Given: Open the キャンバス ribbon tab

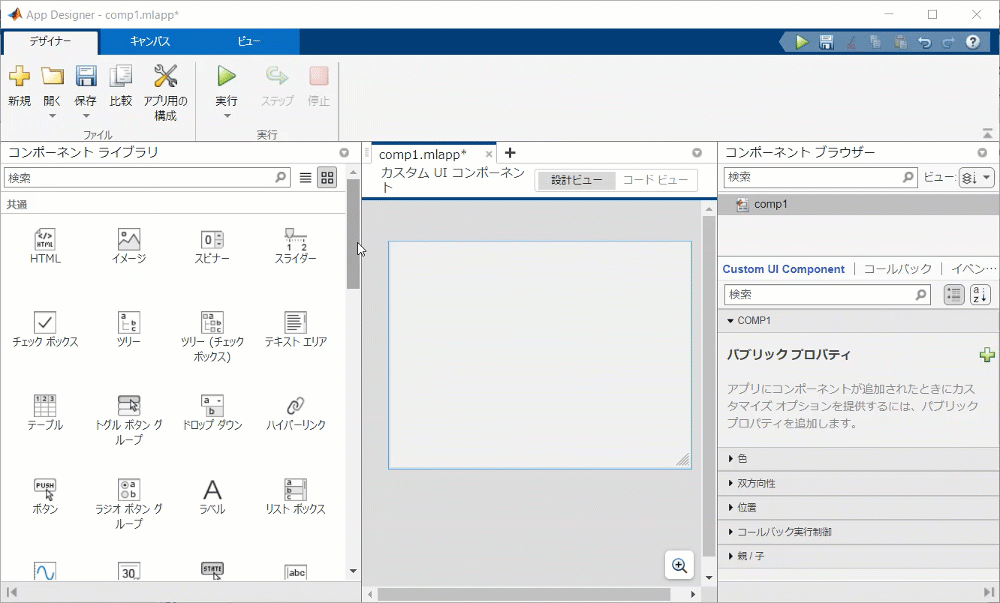Looking at the screenshot, I should pos(149,42).
